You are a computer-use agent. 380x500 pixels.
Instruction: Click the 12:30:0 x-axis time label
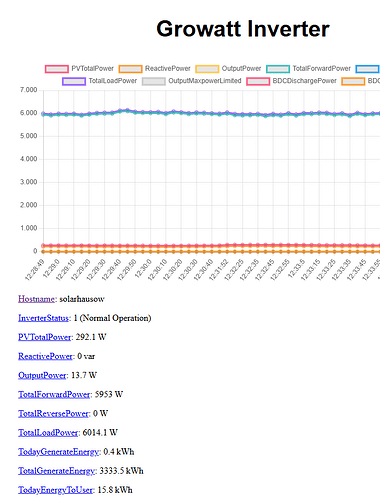[x=143, y=269]
